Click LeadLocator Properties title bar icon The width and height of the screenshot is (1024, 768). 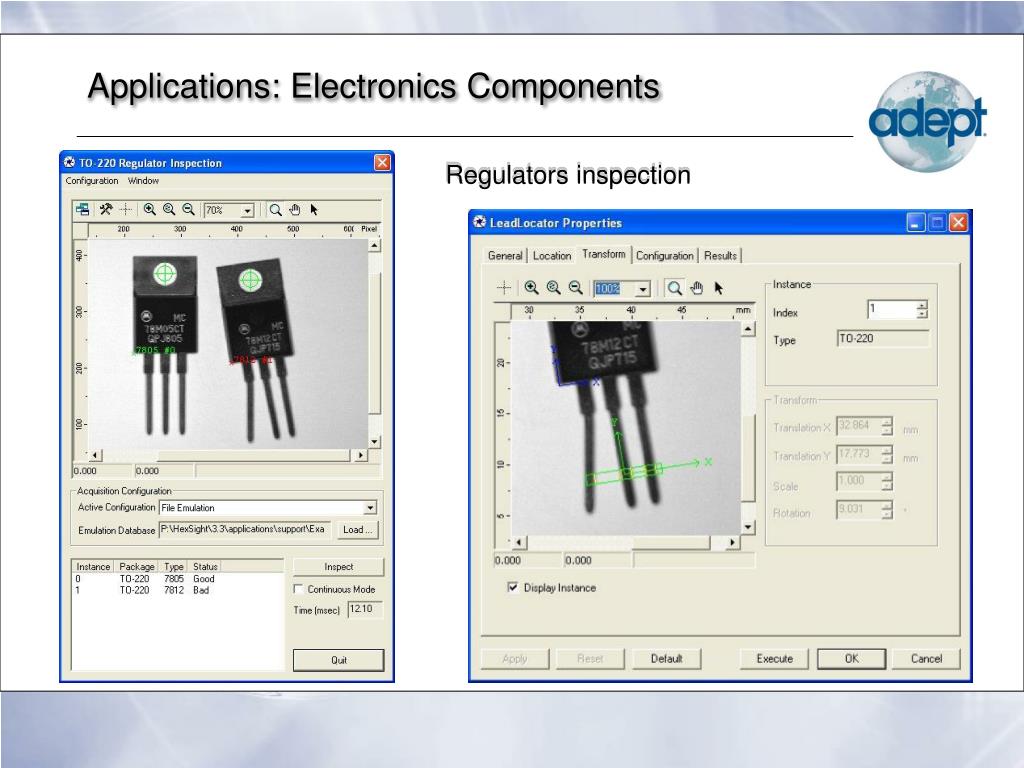(x=480, y=222)
